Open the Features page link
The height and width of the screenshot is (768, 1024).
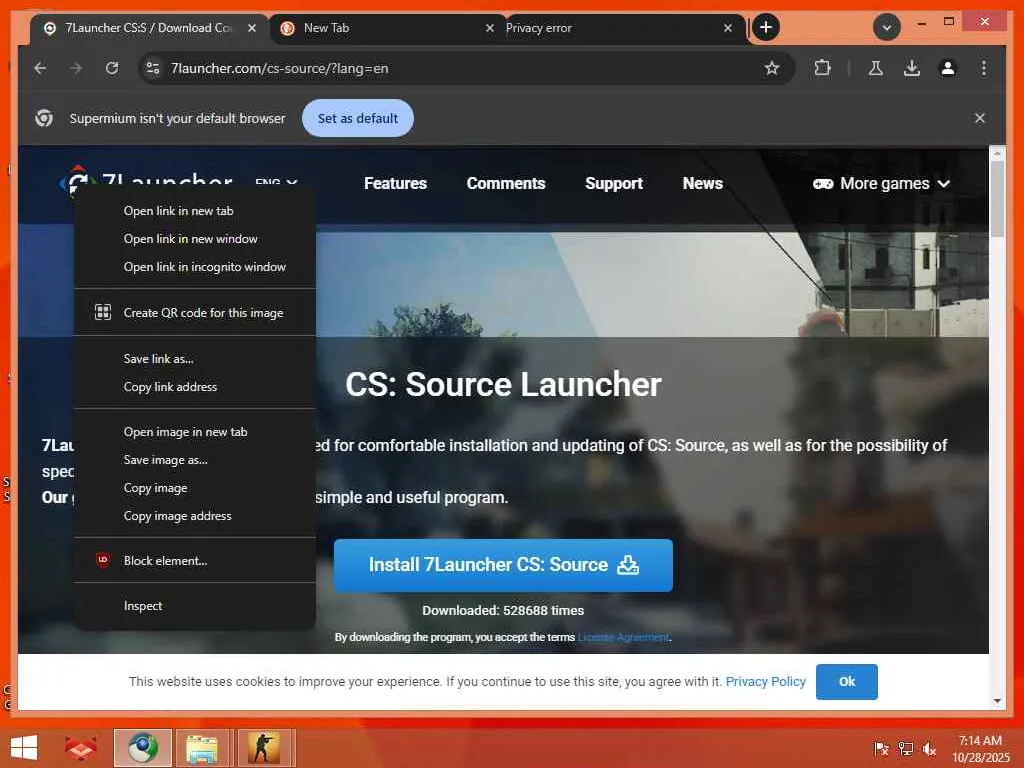pos(395,184)
